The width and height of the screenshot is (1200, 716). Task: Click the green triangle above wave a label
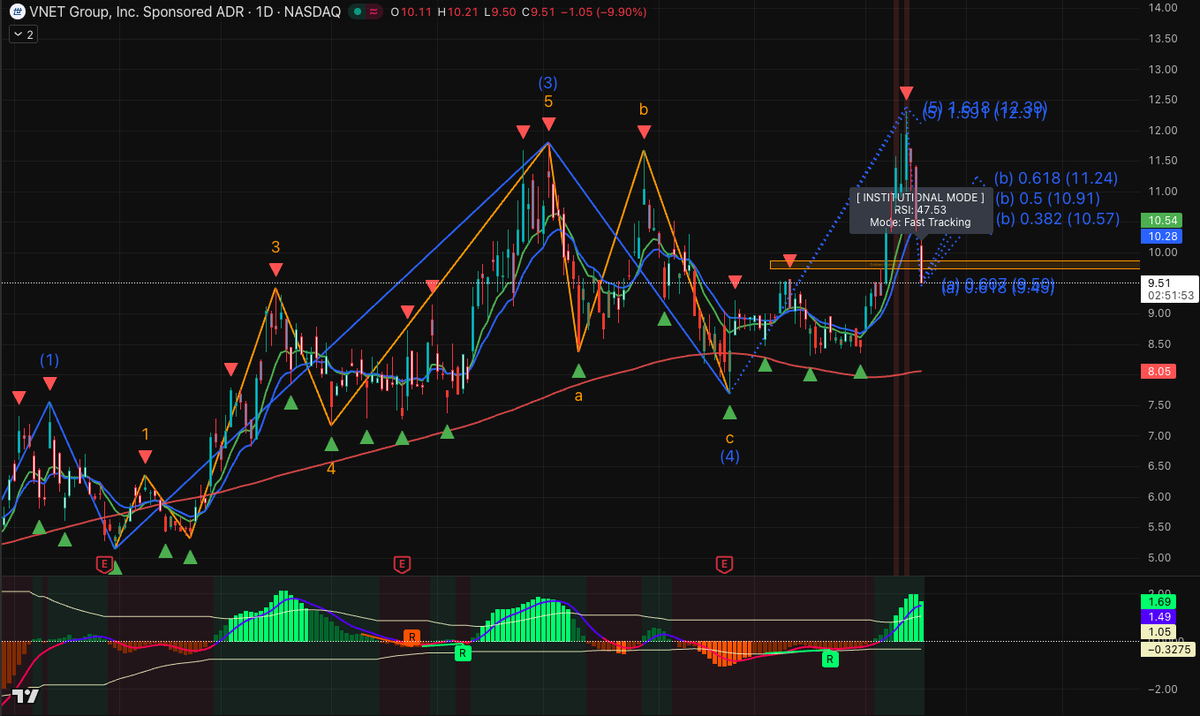click(x=578, y=371)
